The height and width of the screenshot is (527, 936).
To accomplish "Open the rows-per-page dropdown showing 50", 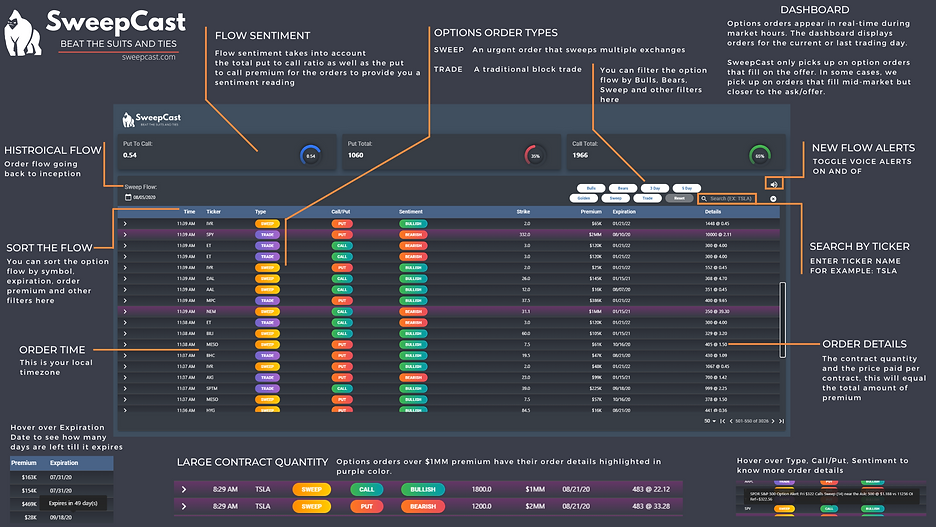I will (x=710, y=421).
